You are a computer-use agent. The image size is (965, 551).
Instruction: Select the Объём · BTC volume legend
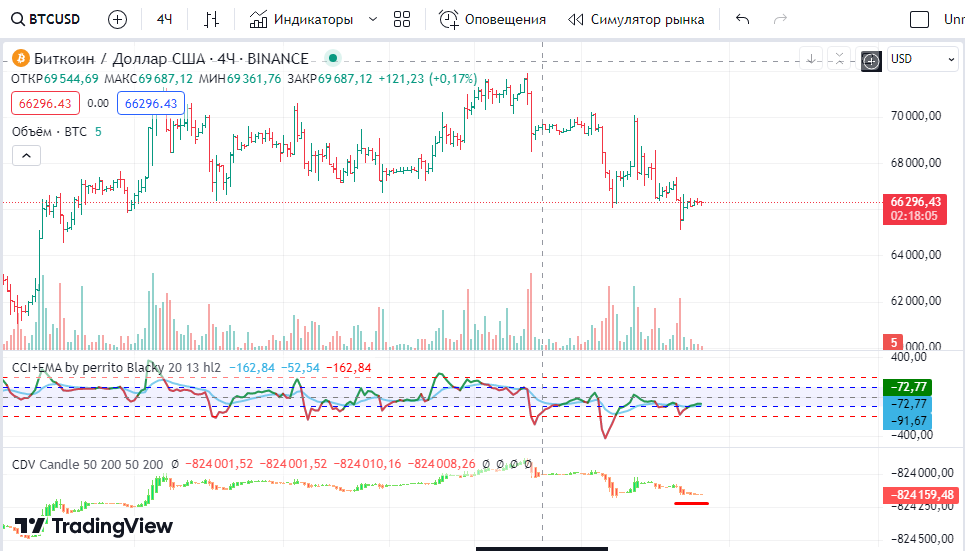[49, 132]
